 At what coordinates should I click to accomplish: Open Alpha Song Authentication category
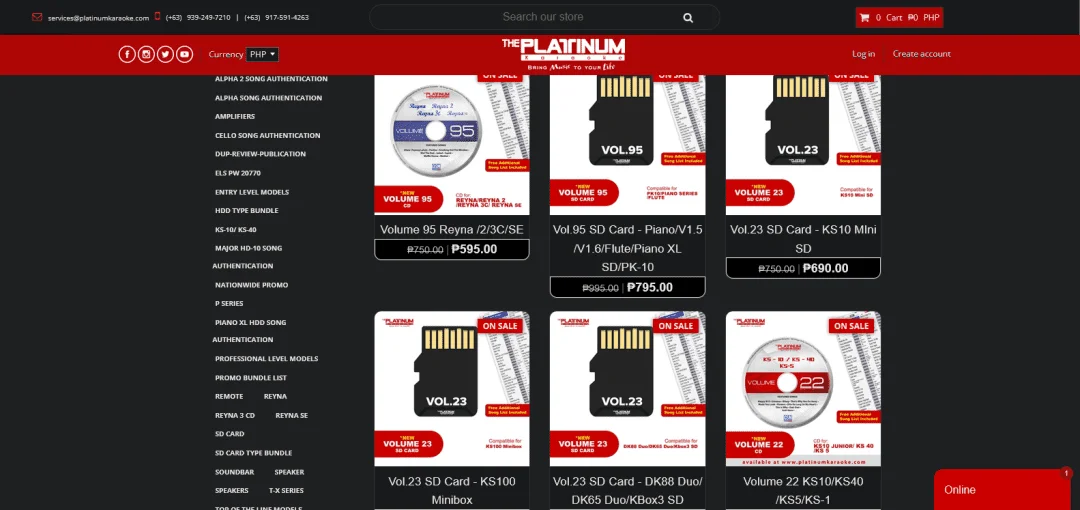coord(268,98)
